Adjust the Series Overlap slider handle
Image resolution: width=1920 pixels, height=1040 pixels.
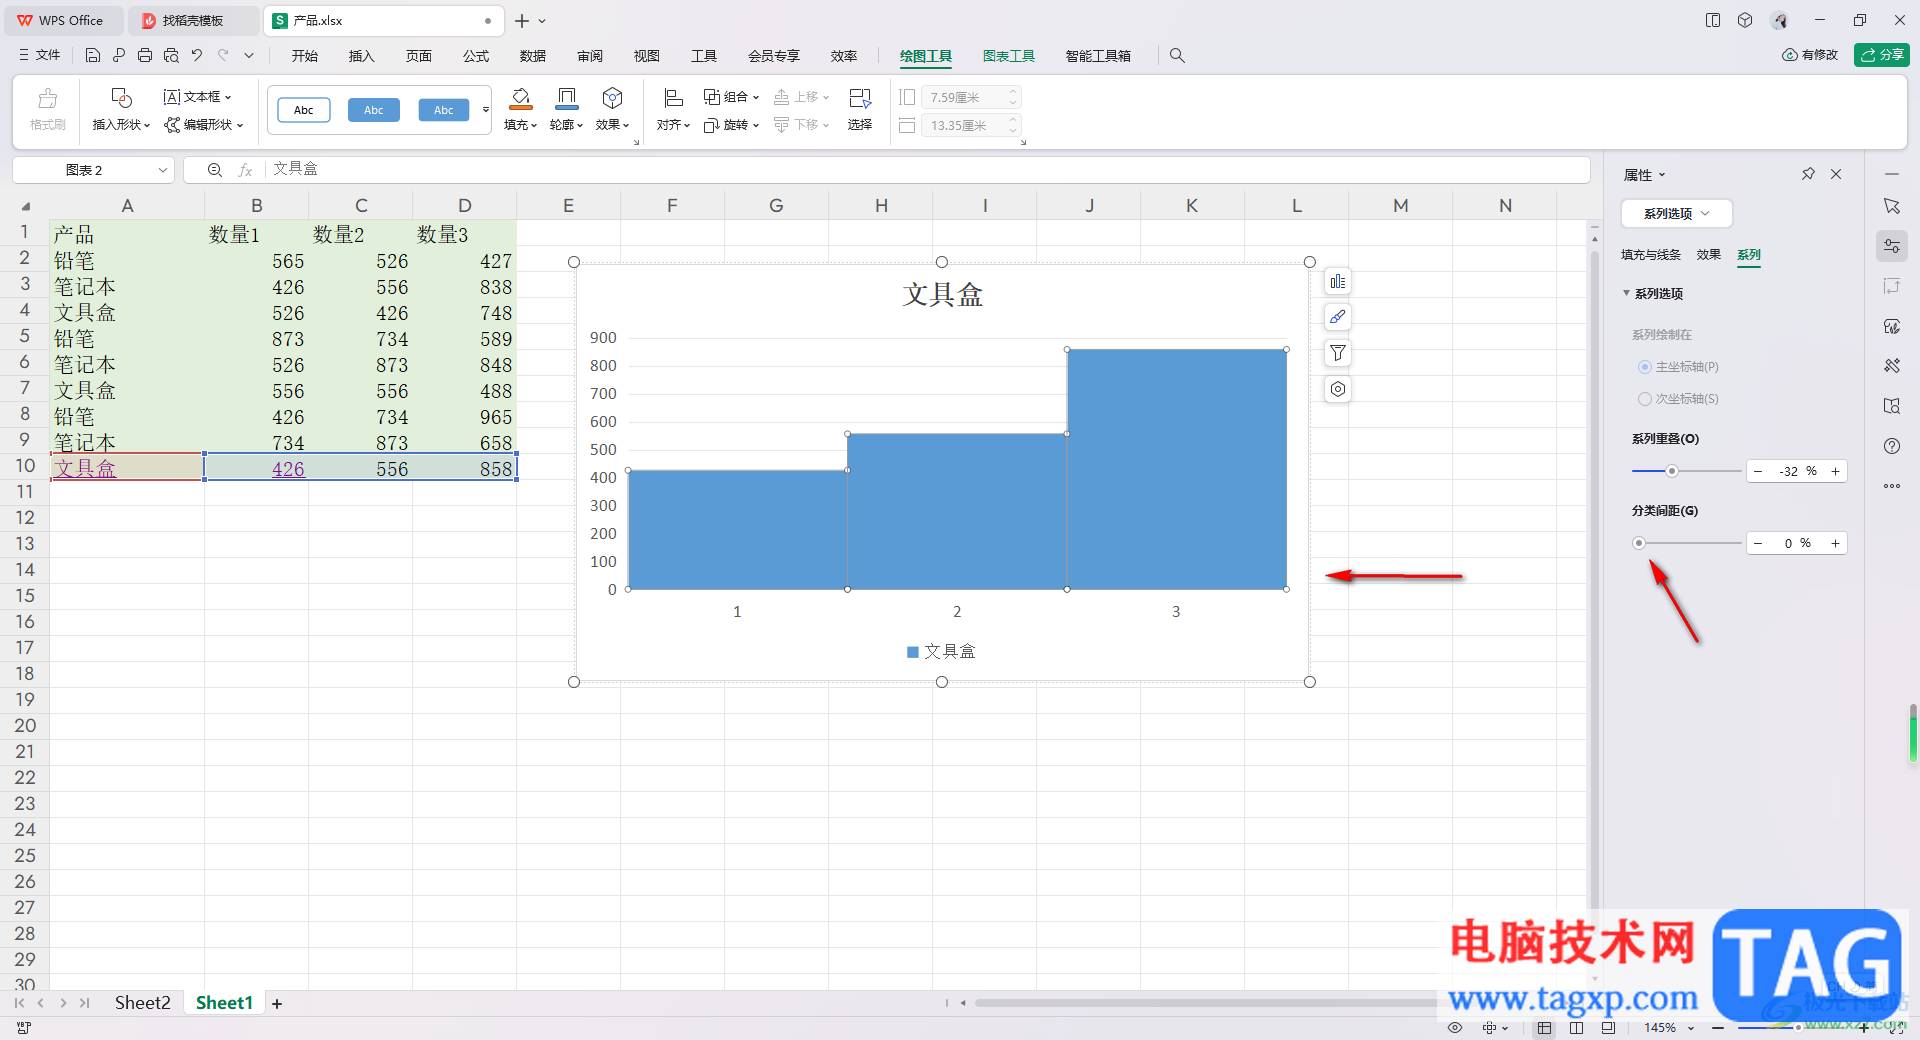[1671, 471]
